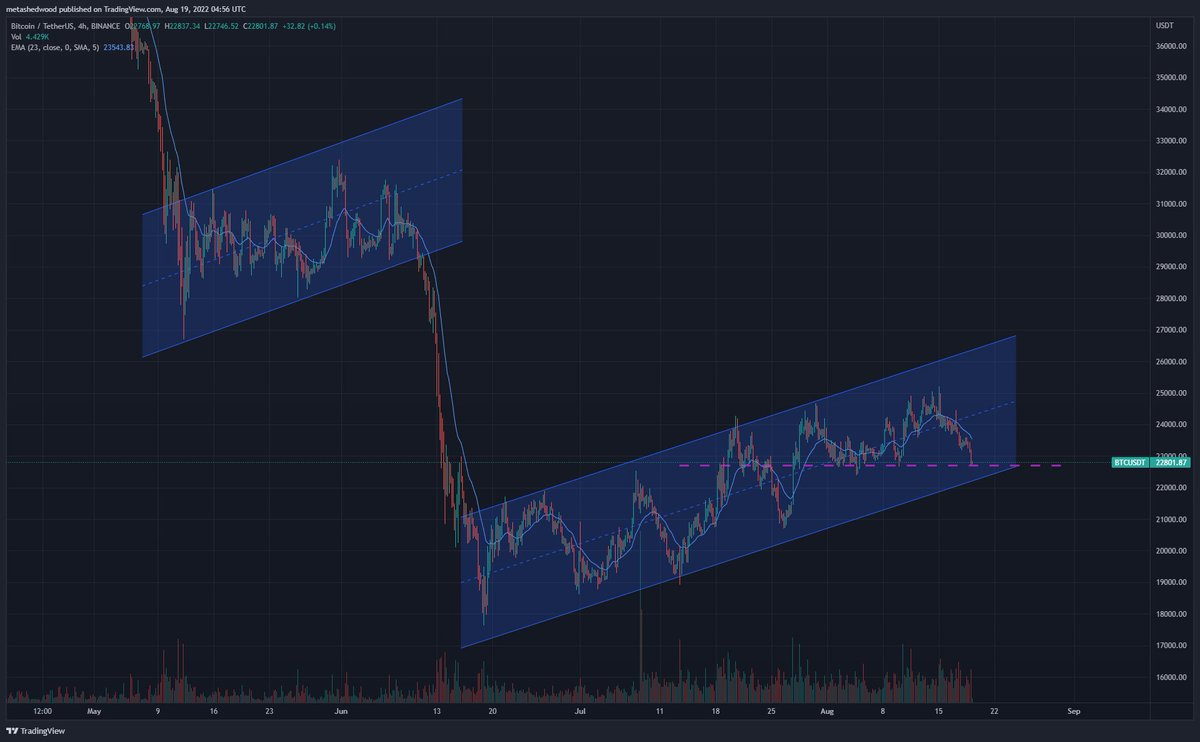Click the 28000.00 price axis label

point(1169,299)
